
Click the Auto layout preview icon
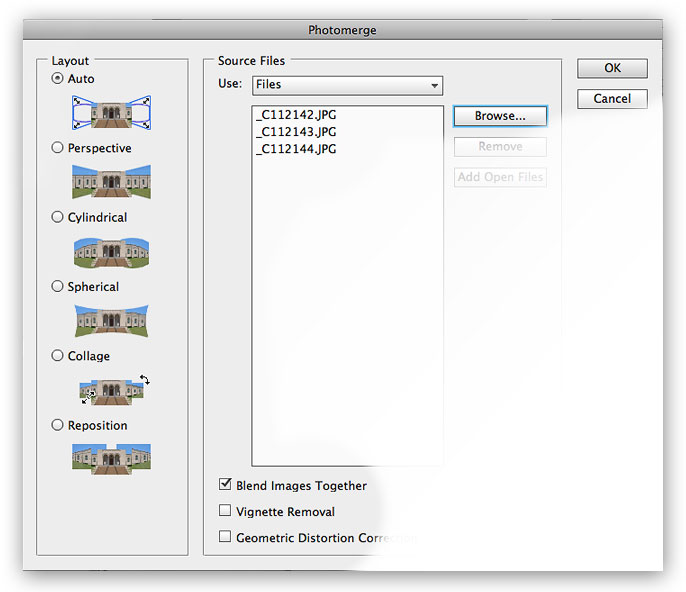[x=111, y=111]
